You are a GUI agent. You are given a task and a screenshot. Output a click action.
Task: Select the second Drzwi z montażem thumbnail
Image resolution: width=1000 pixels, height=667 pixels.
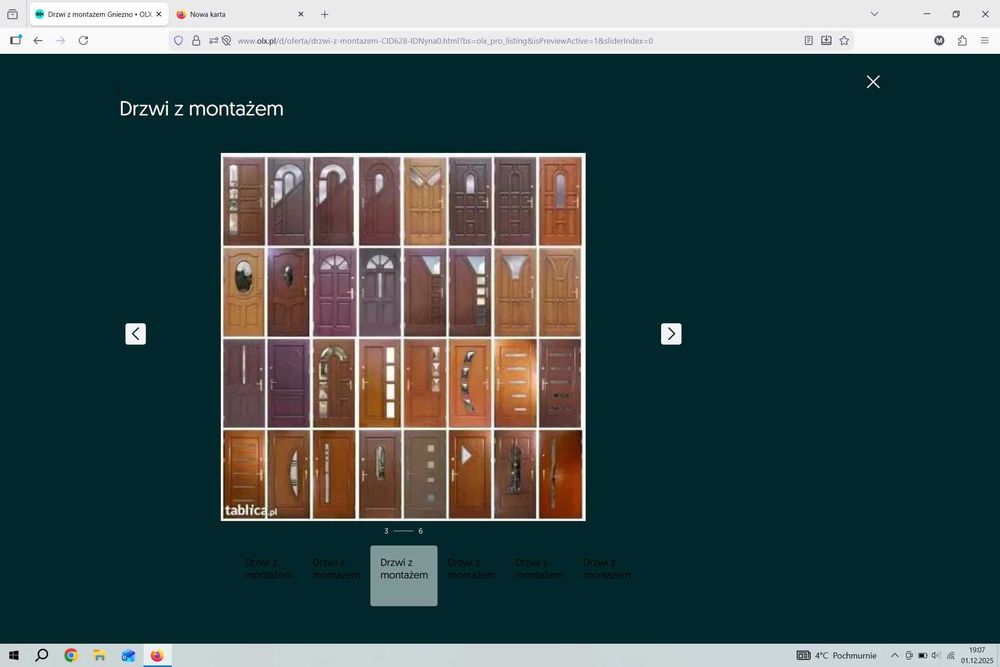click(337, 575)
